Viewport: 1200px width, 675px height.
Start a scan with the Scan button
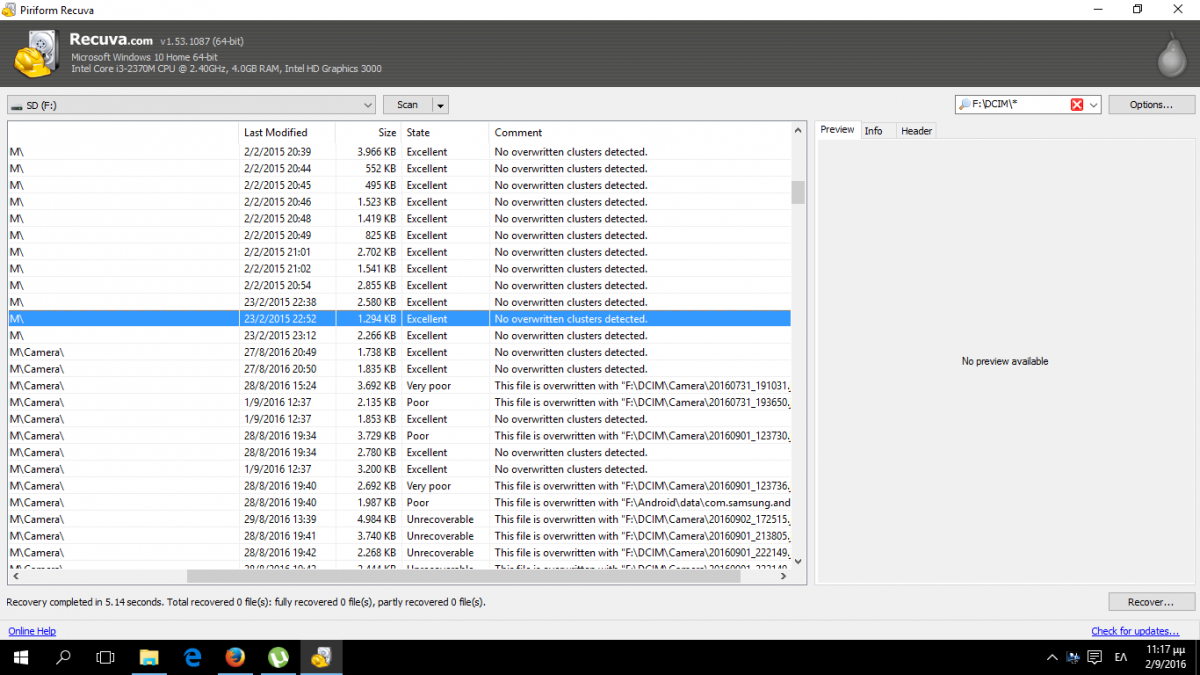pyautogui.click(x=407, y=105)
